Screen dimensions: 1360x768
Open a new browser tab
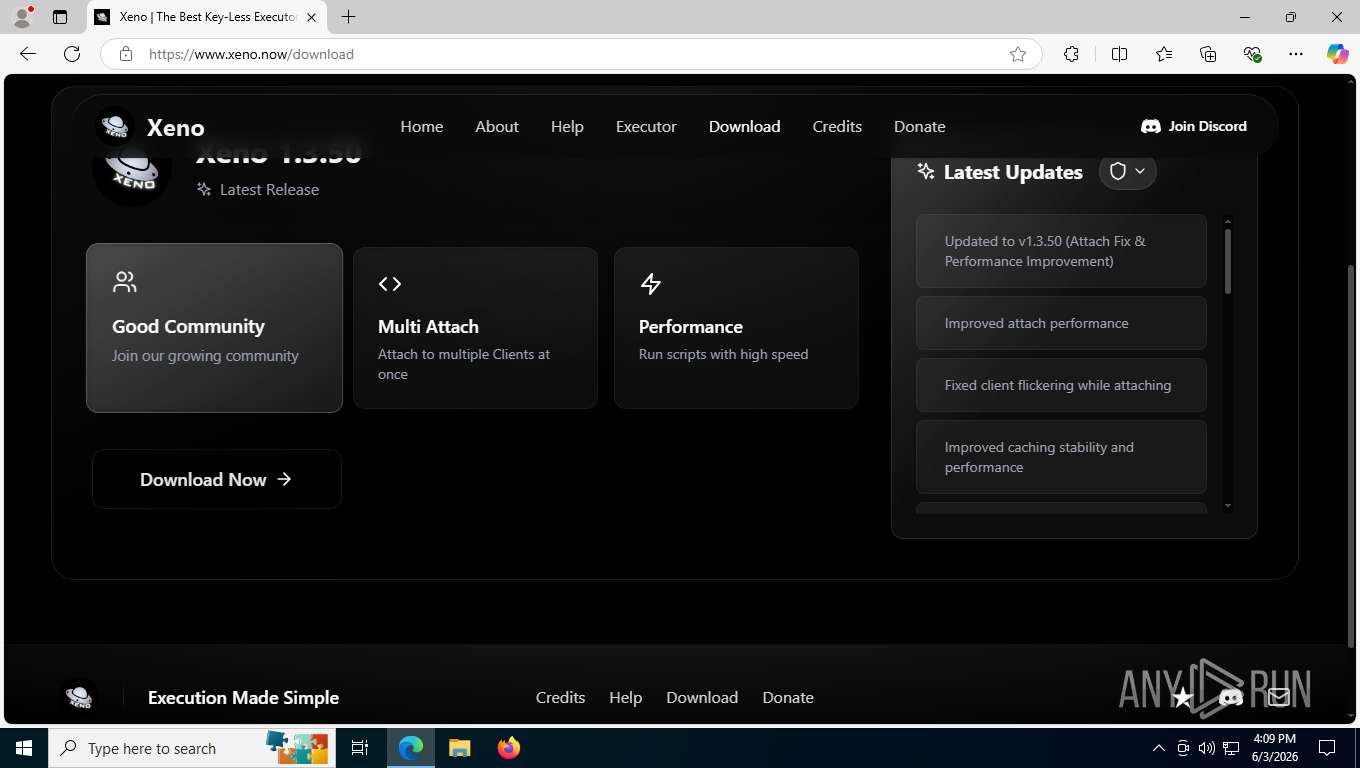348,17
